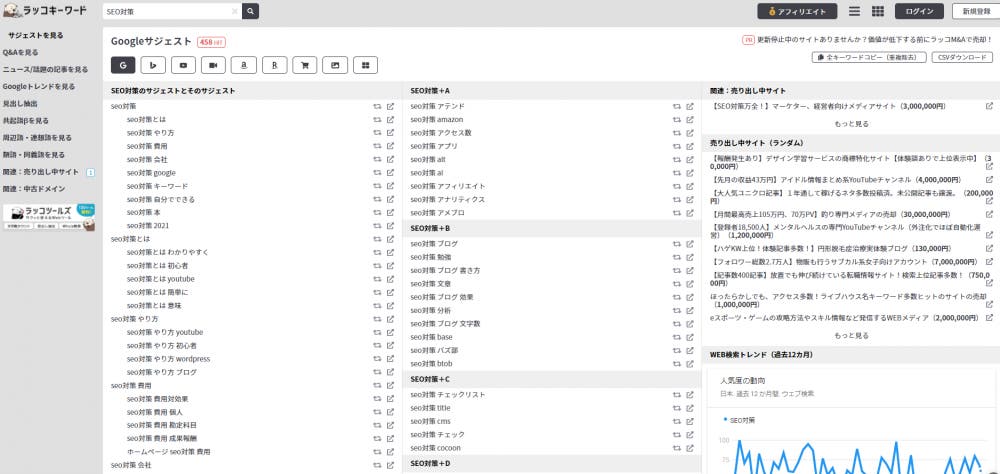
Task: Click the アフィリエイト button
Action: click(x=797, y=11)
